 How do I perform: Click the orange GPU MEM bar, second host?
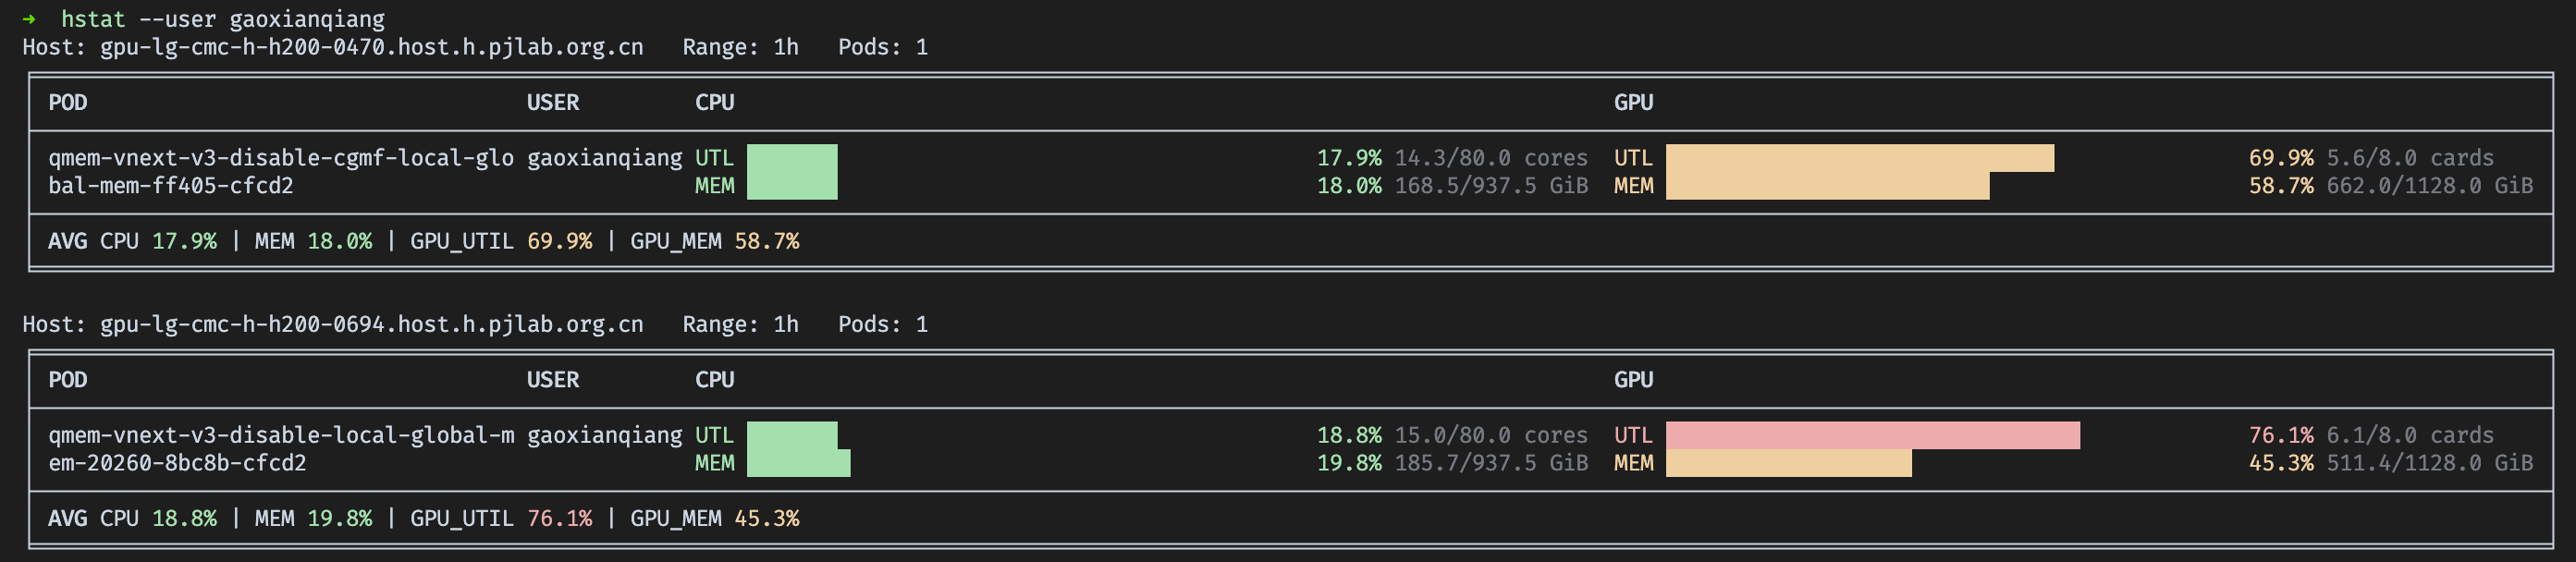[1789, 463]
